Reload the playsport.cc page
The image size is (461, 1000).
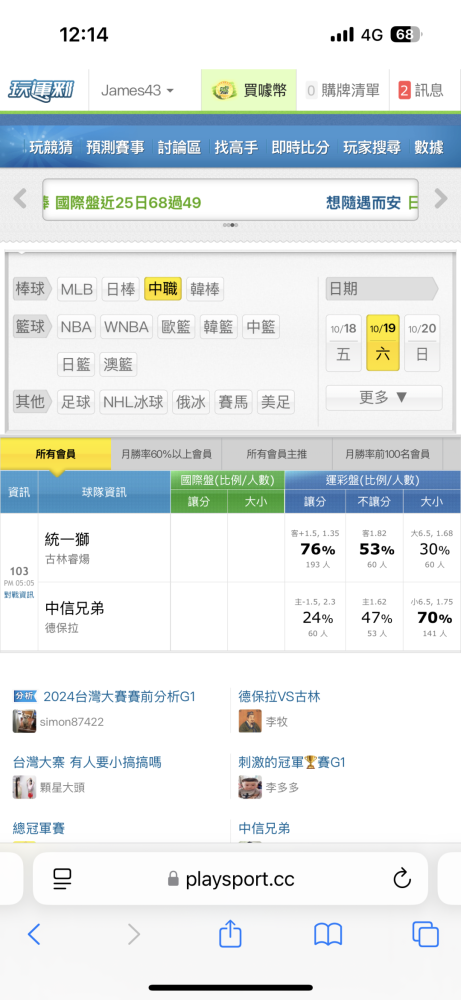(x=402, y=879)
